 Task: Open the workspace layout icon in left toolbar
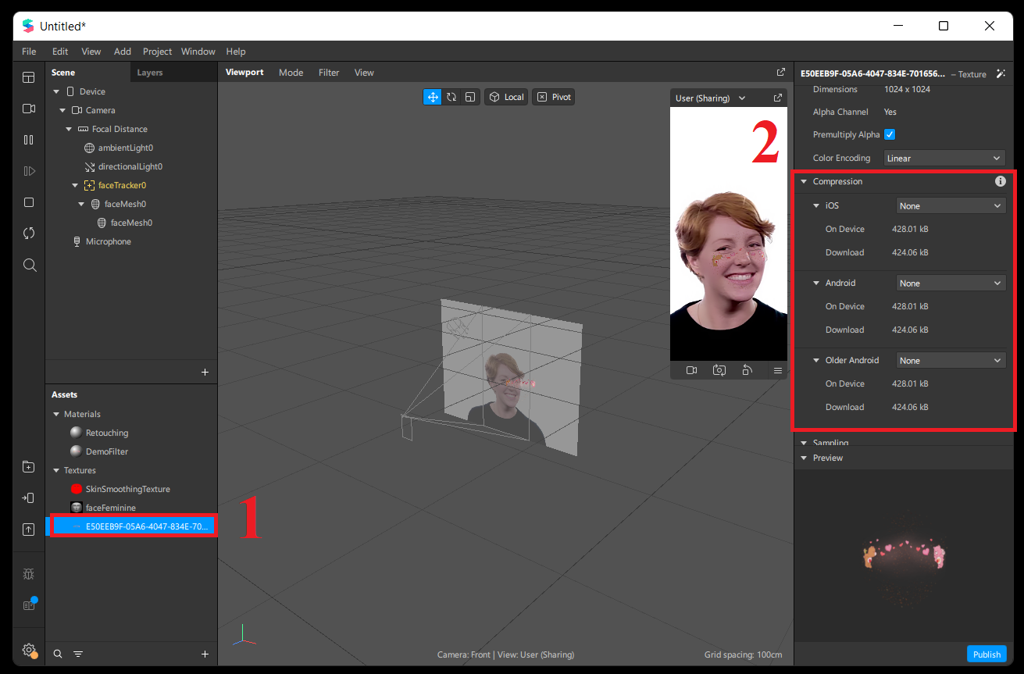click(28, 77)
